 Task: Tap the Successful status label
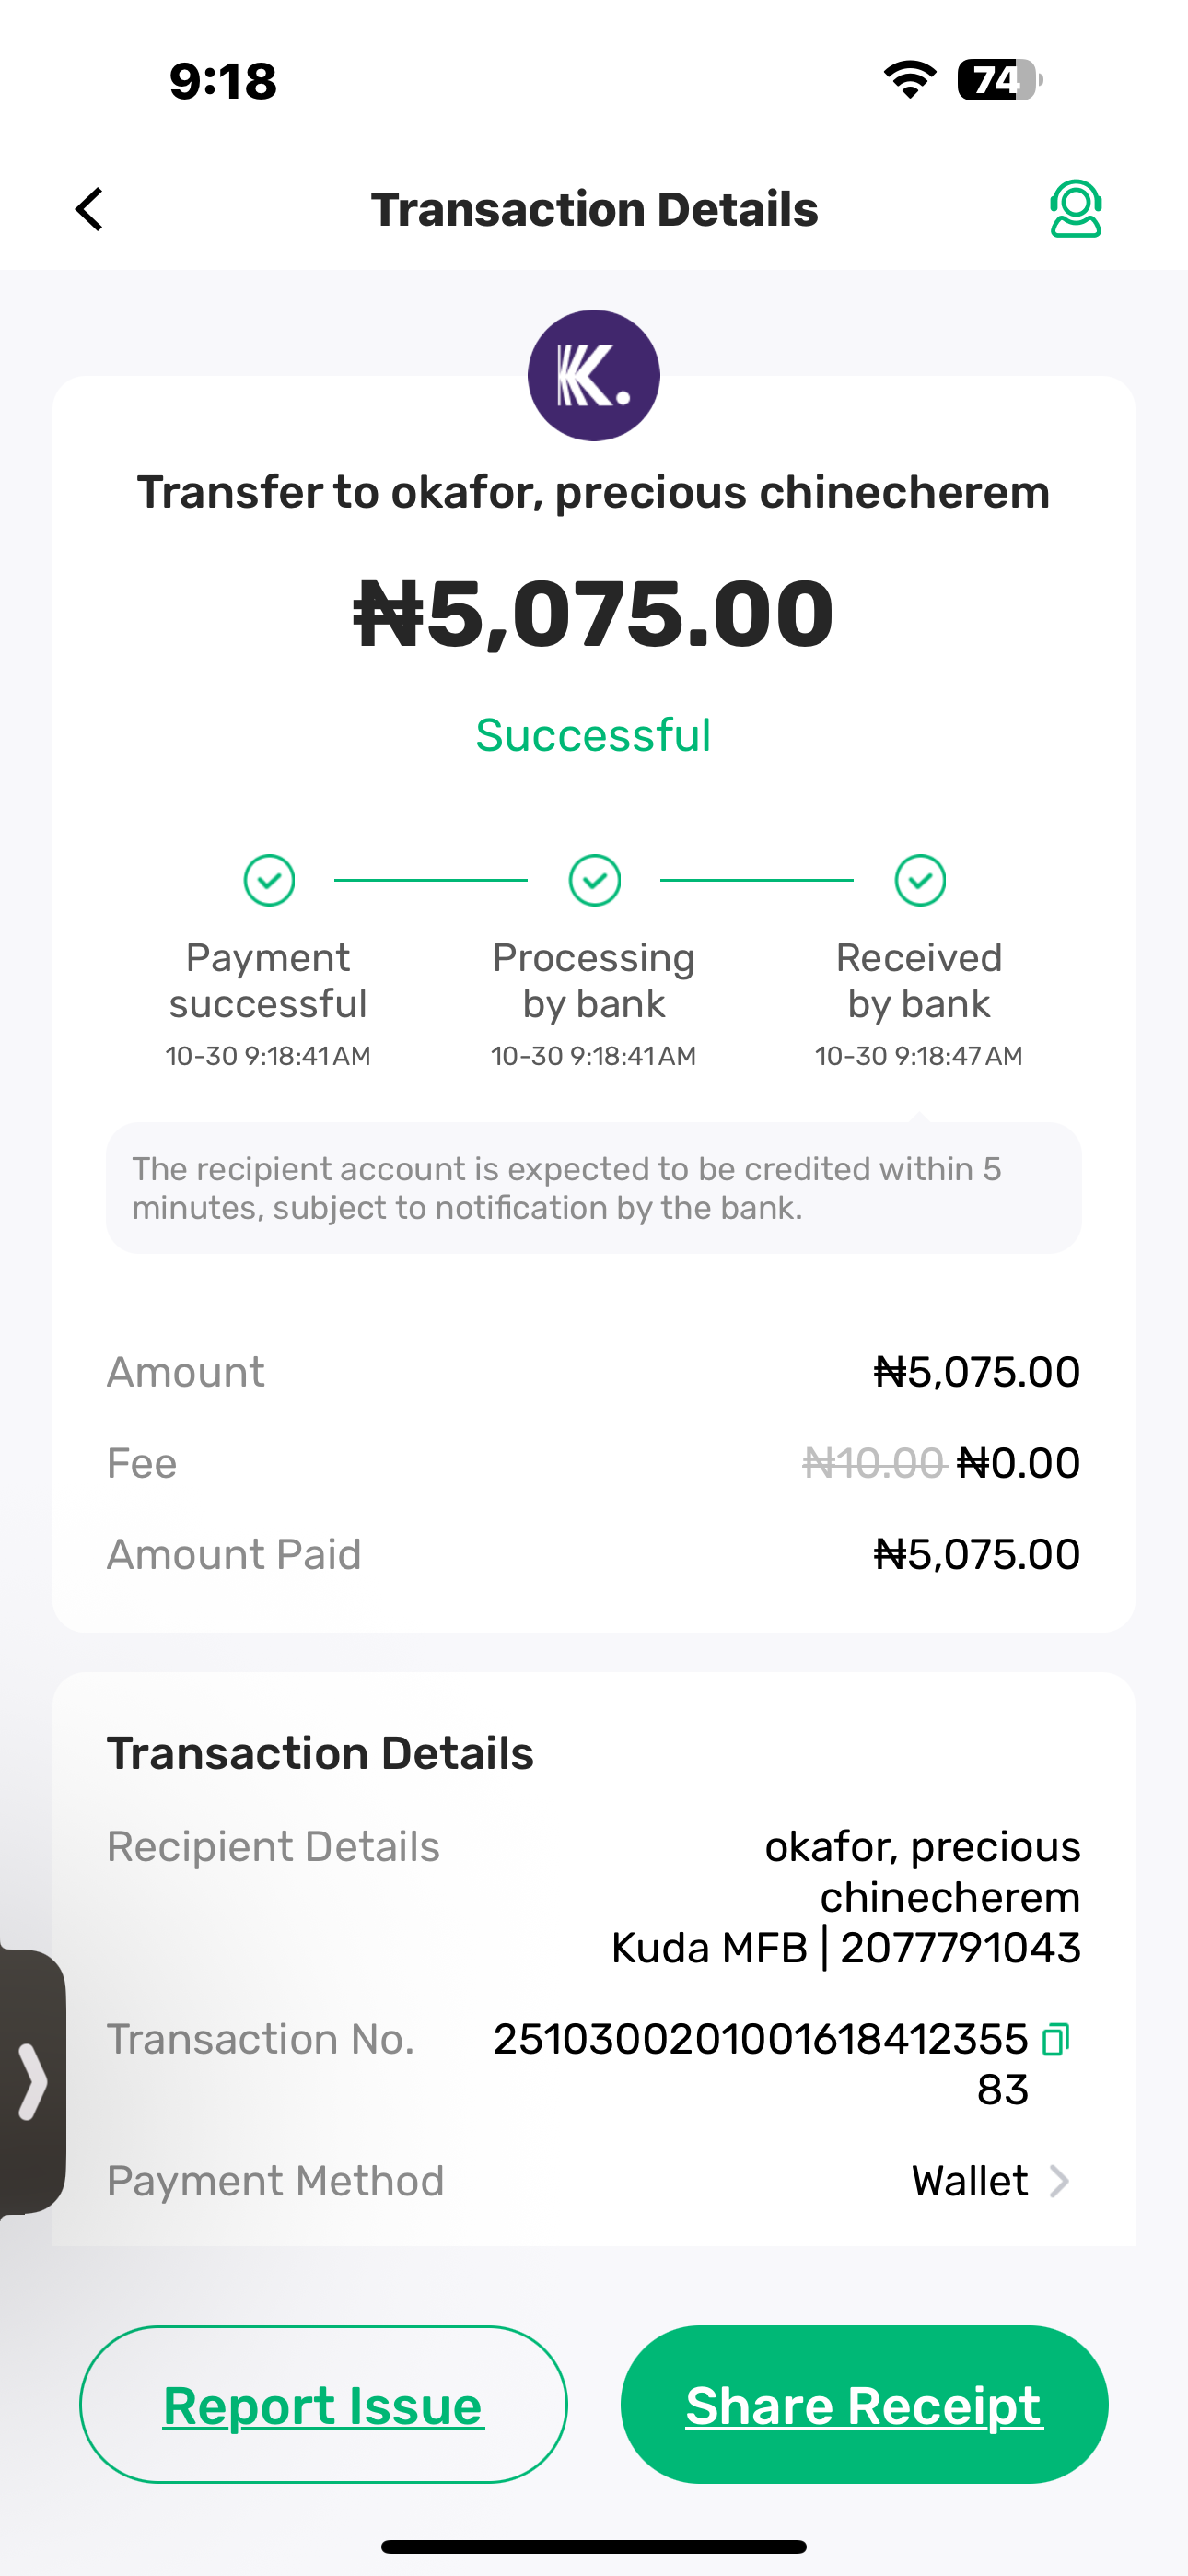(593, 736)
